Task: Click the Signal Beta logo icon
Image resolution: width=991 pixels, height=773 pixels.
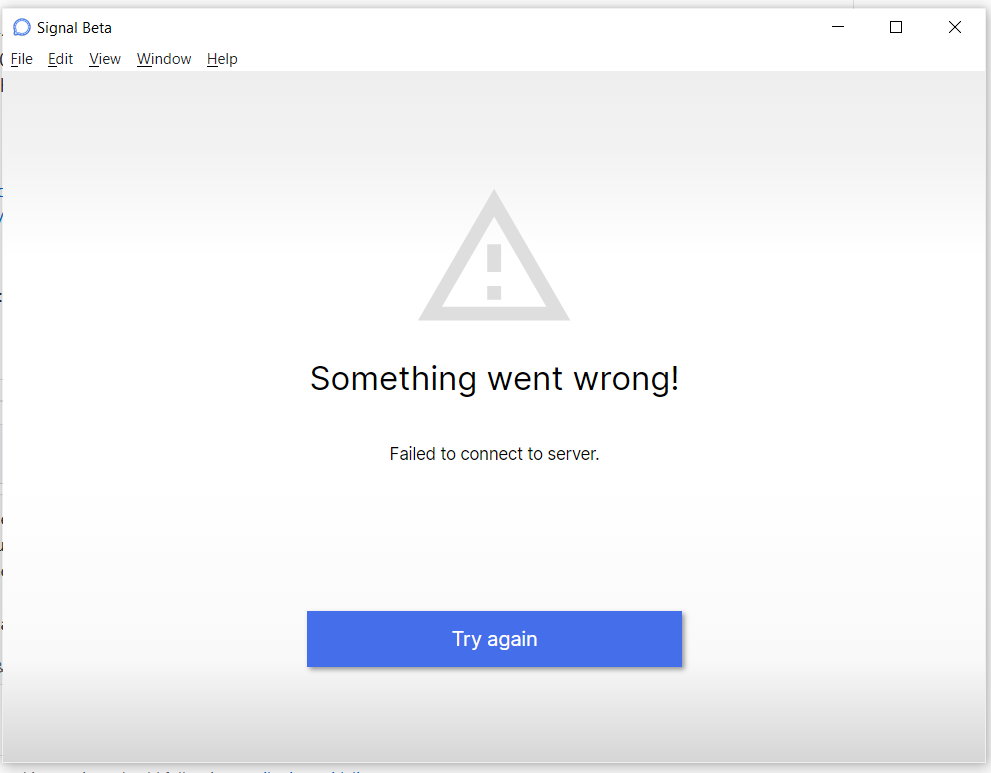Action: (22, 27)
